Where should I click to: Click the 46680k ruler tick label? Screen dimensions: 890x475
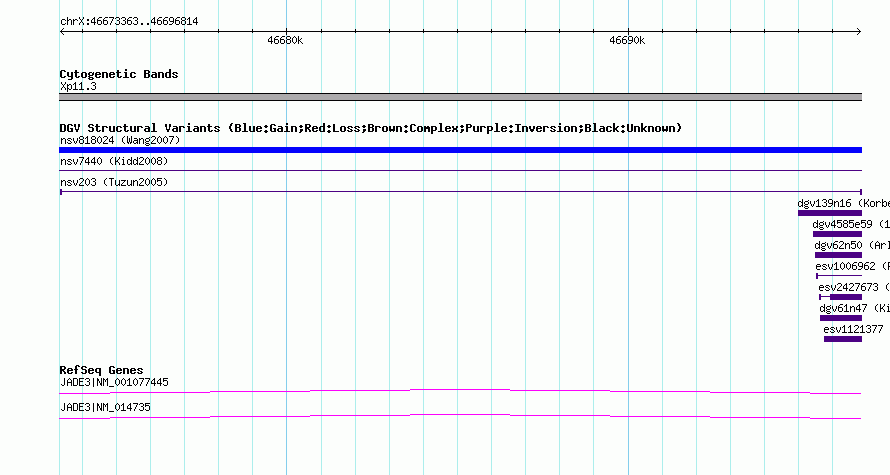point(285,40)
